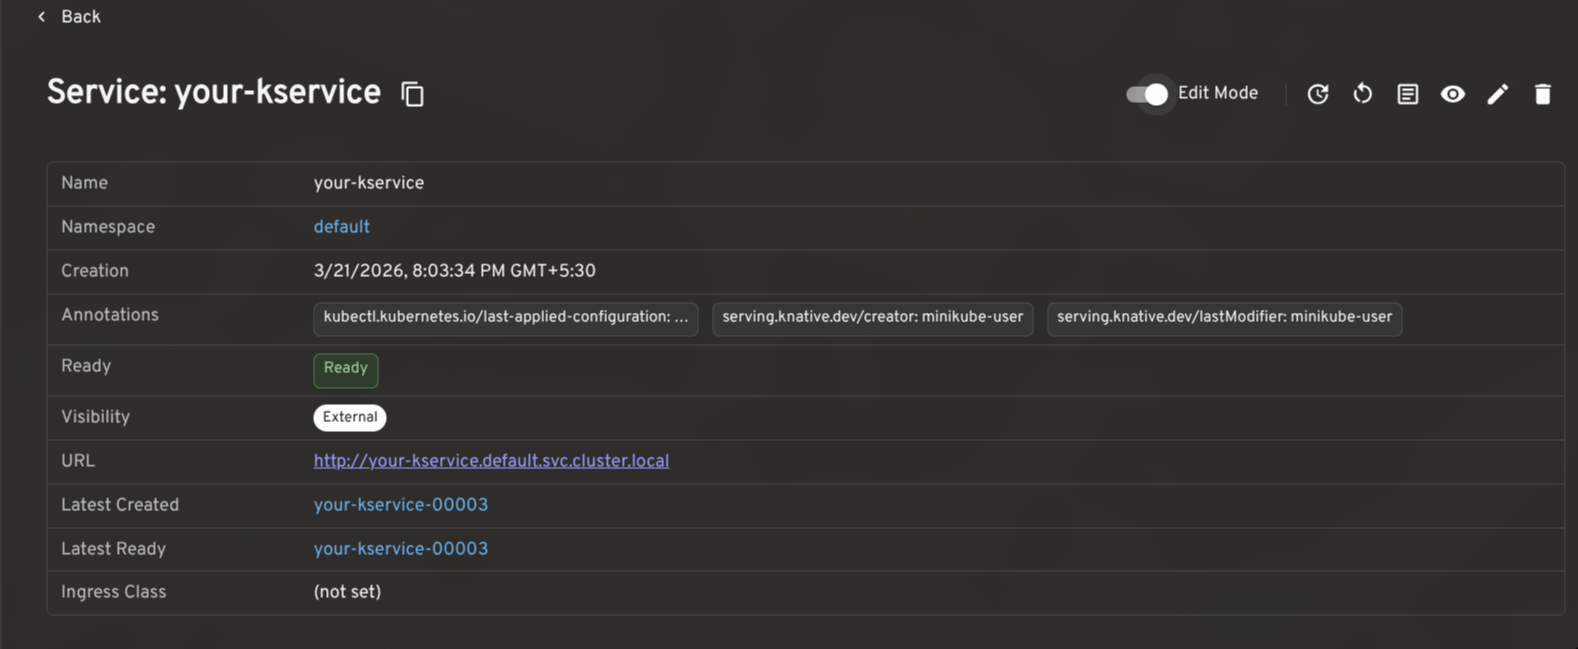This screenshot has height=649, width=1578.
Task: Click the Visibility row label
Action: tap(96, 417)
